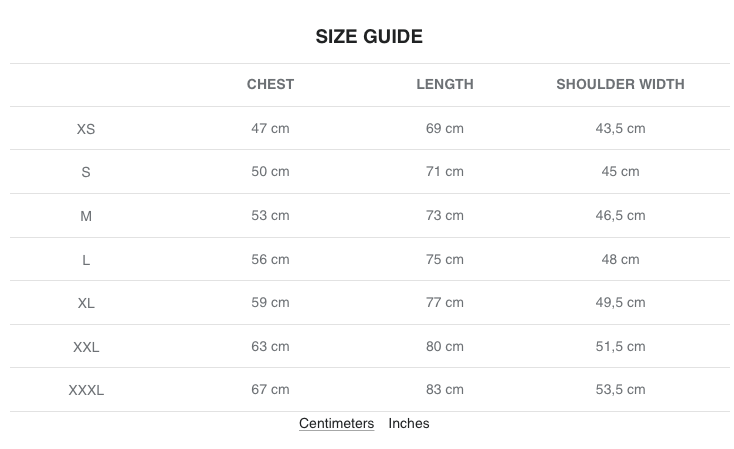Select the XXL size row label
The image size is (734, 449).
point(86,347)
